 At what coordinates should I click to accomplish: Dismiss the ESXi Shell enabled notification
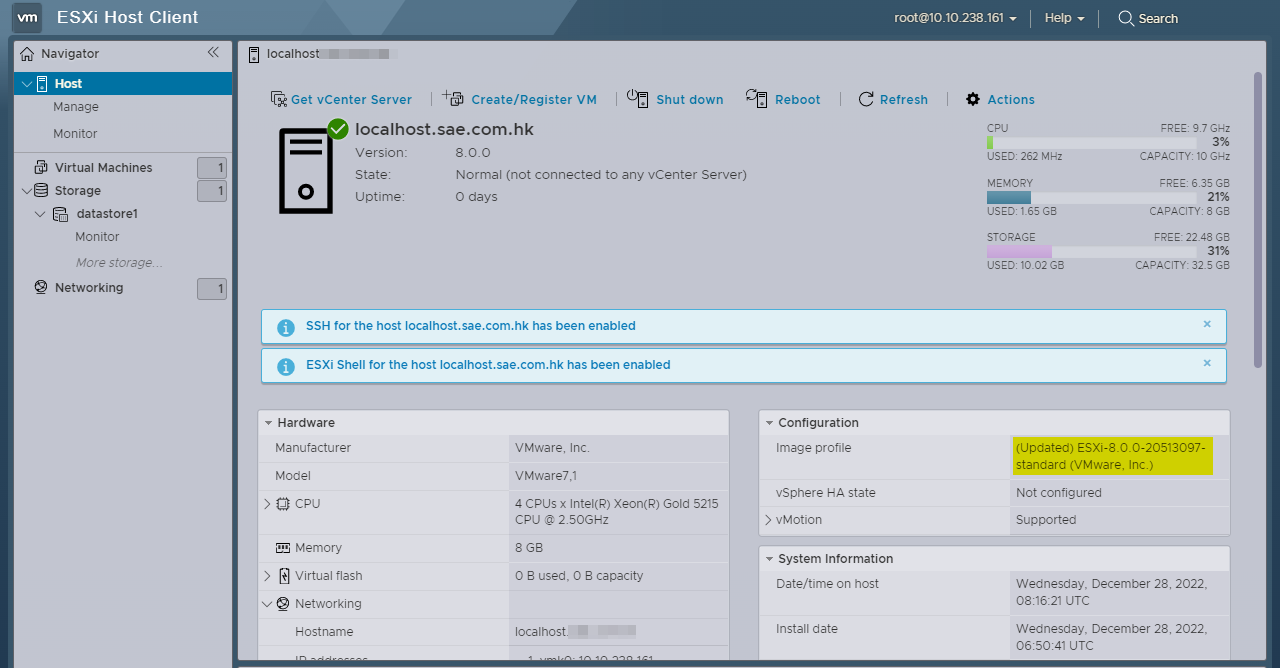(x=1207, y=364)
